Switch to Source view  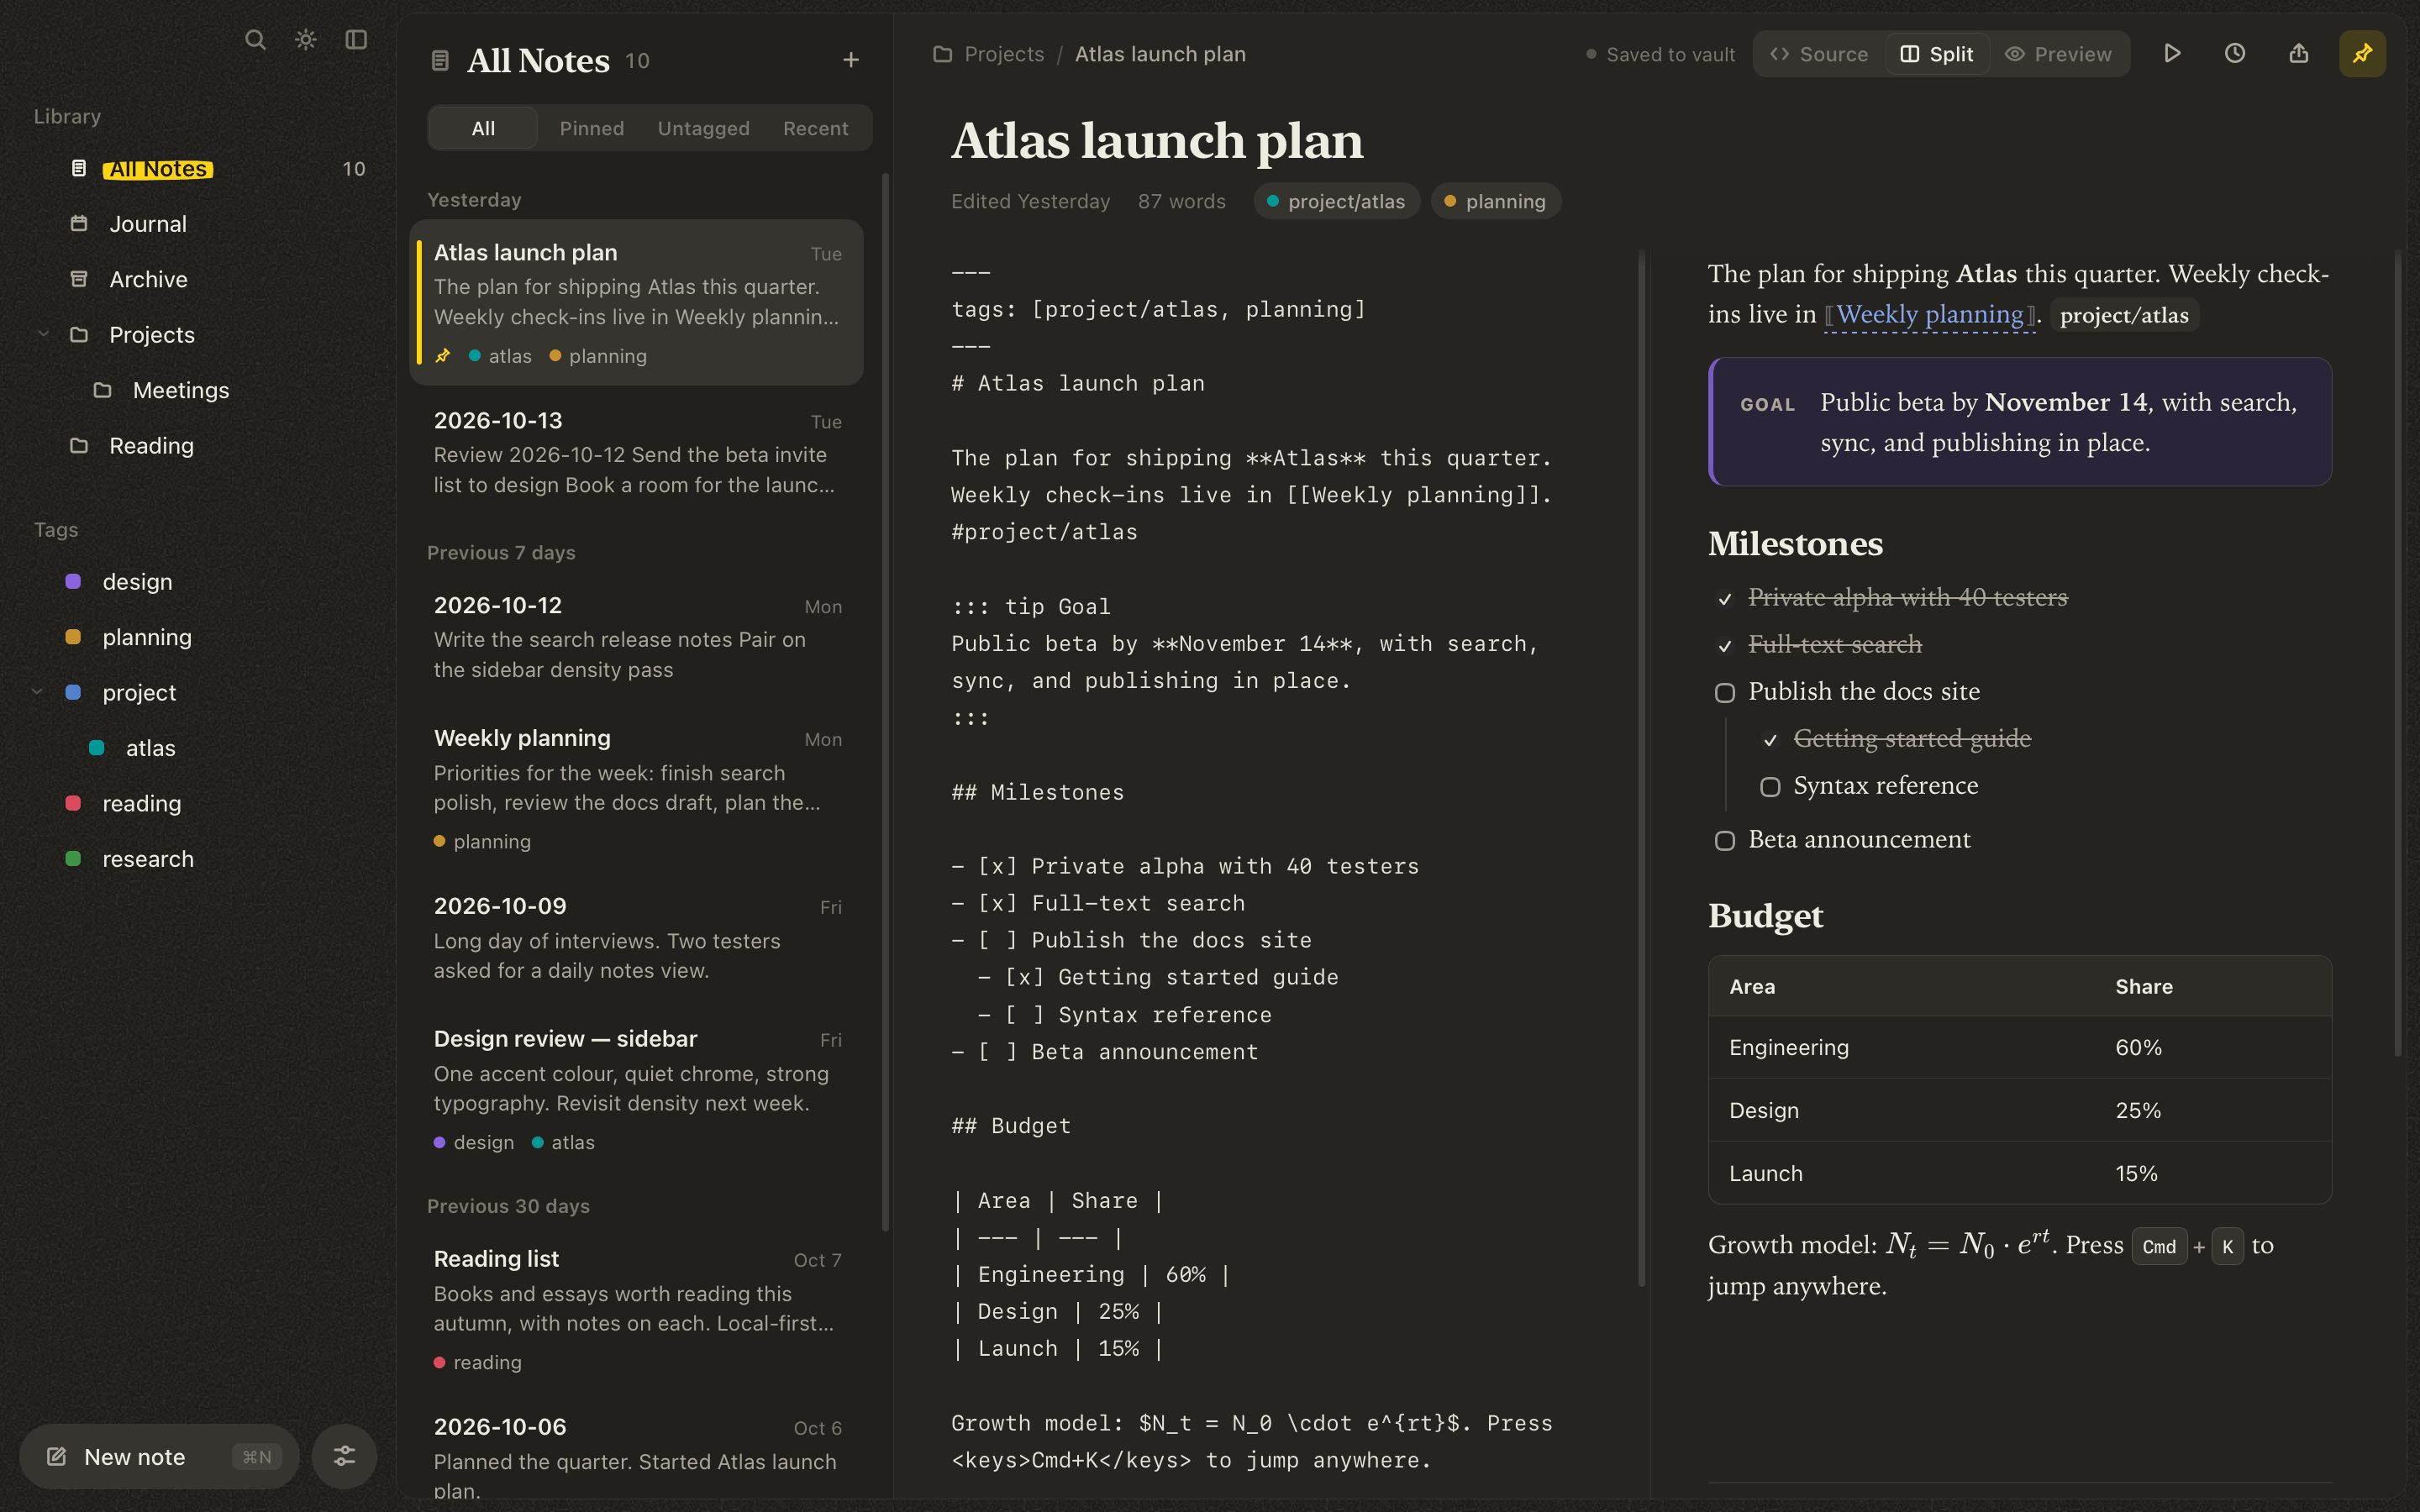point(1819,54)
